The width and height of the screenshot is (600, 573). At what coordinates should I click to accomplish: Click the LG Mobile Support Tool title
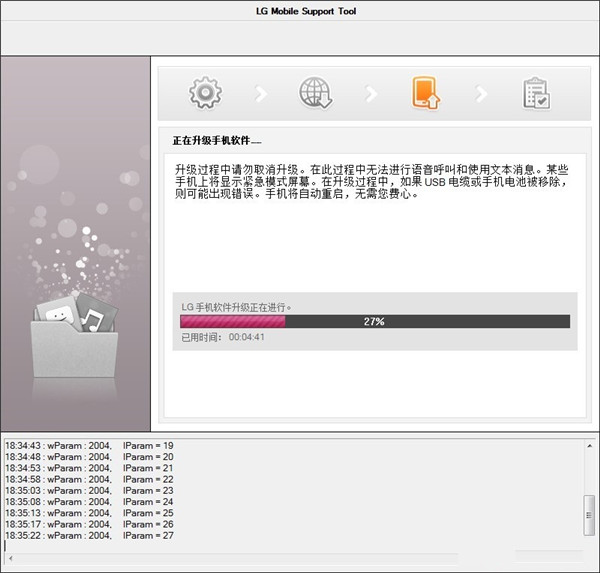tap(306, 11)
